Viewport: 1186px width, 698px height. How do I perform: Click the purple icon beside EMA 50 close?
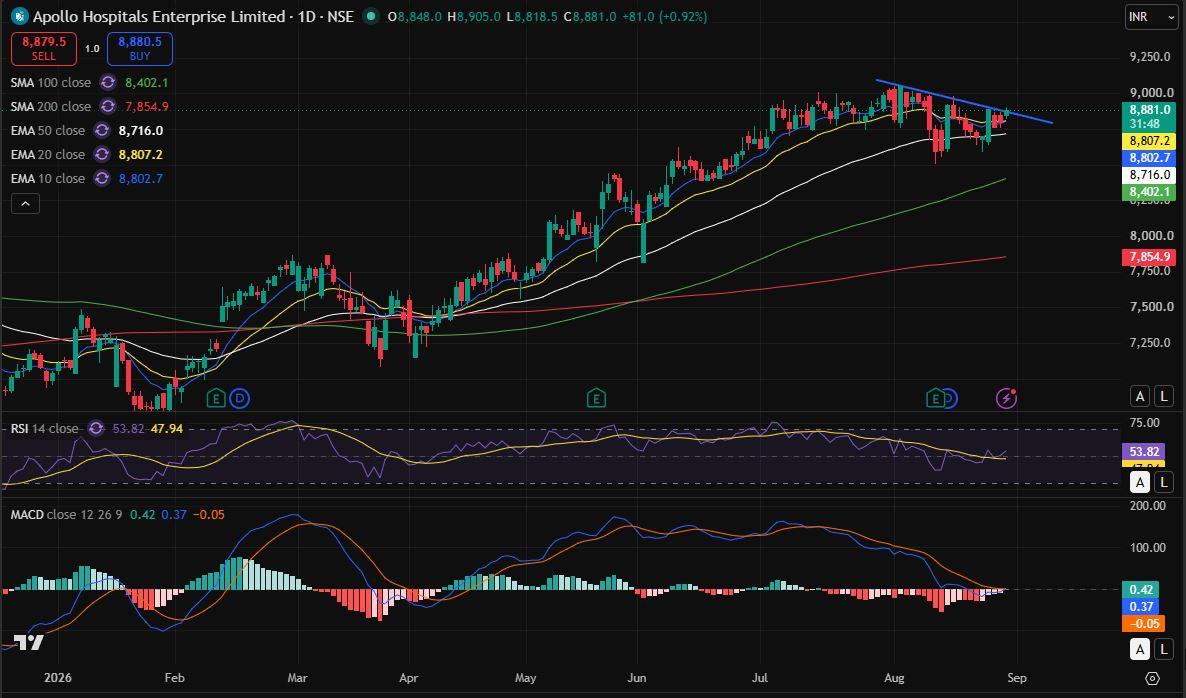102,131
